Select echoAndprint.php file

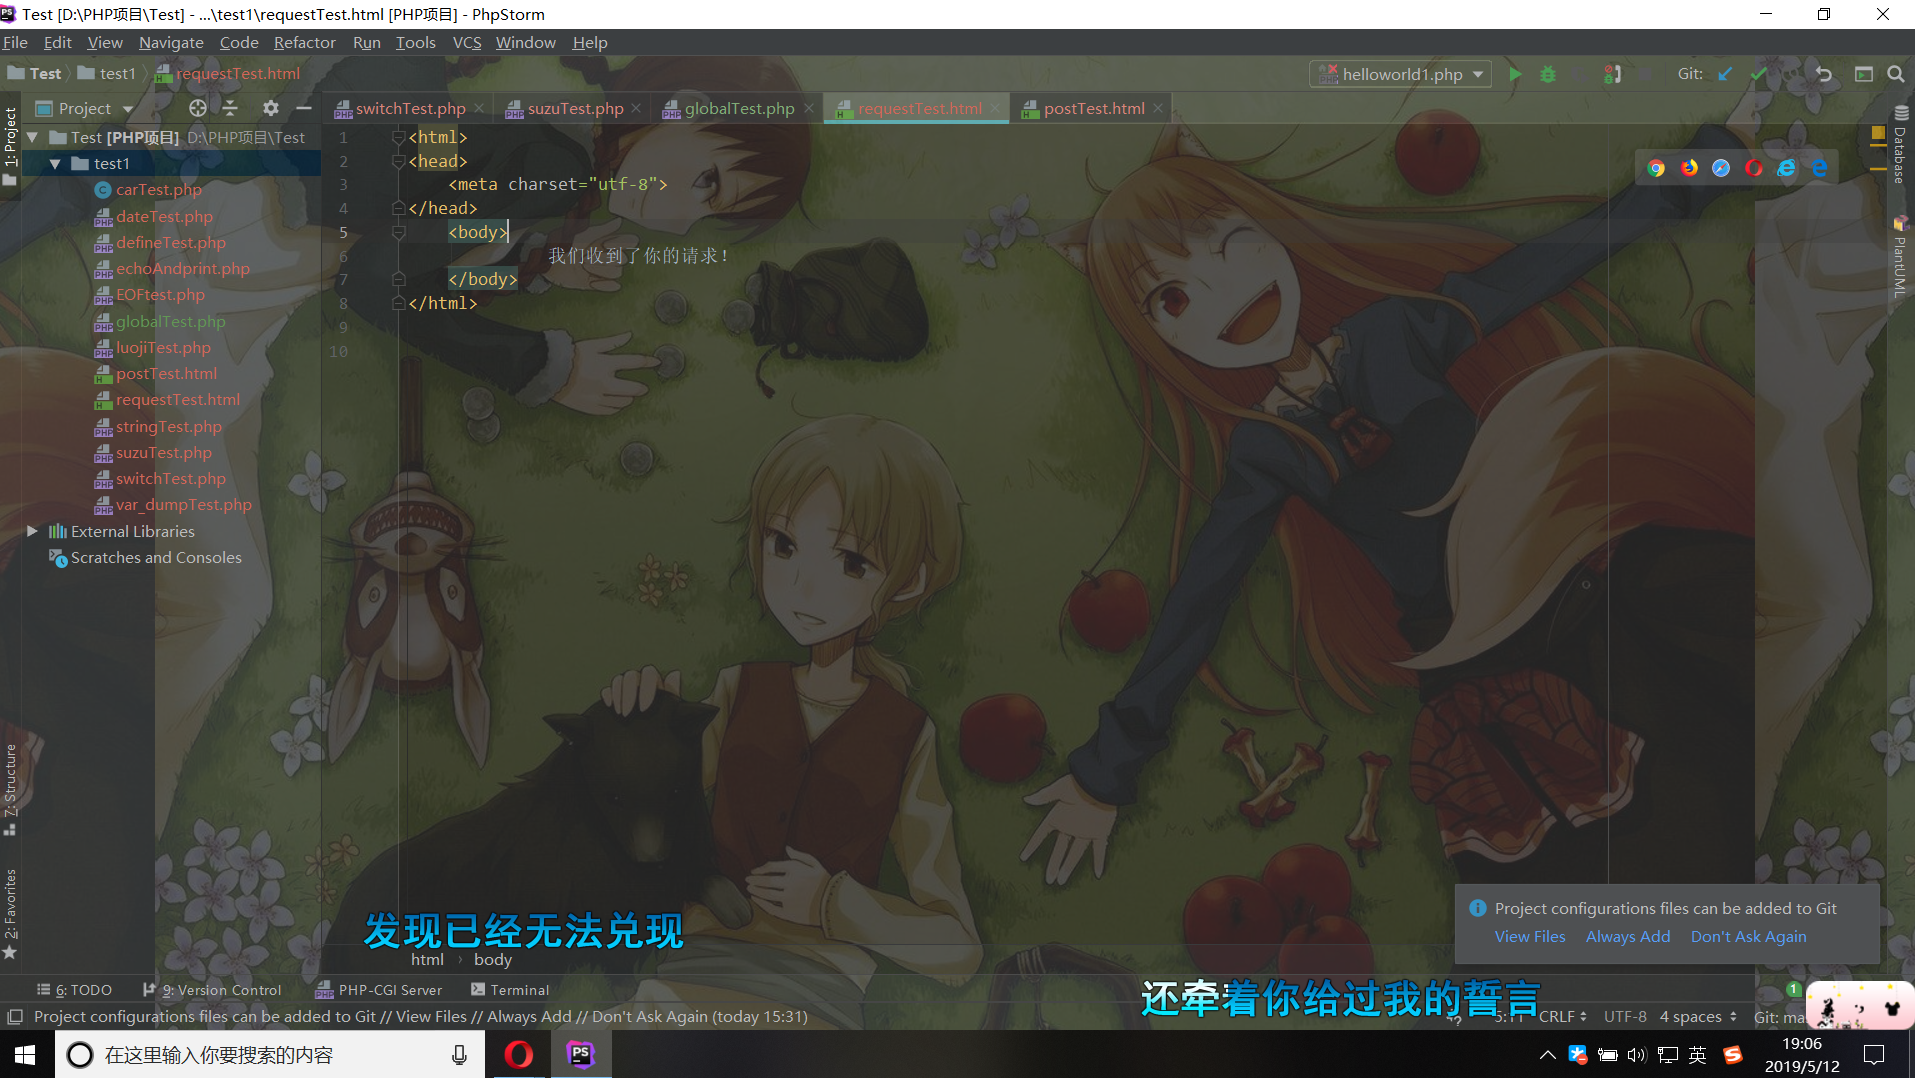183,268
